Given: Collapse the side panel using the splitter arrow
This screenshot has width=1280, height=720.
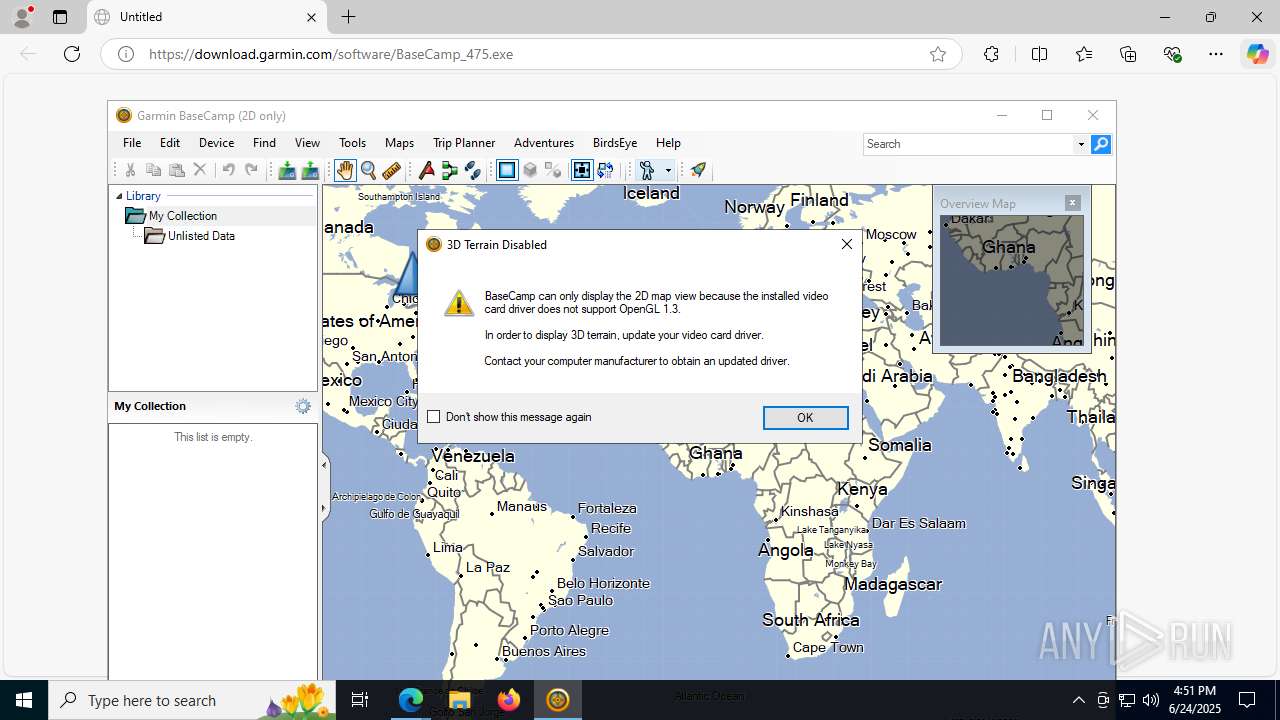Looking at the screenshot, I should pyautogui.click(x=323, y=465).
